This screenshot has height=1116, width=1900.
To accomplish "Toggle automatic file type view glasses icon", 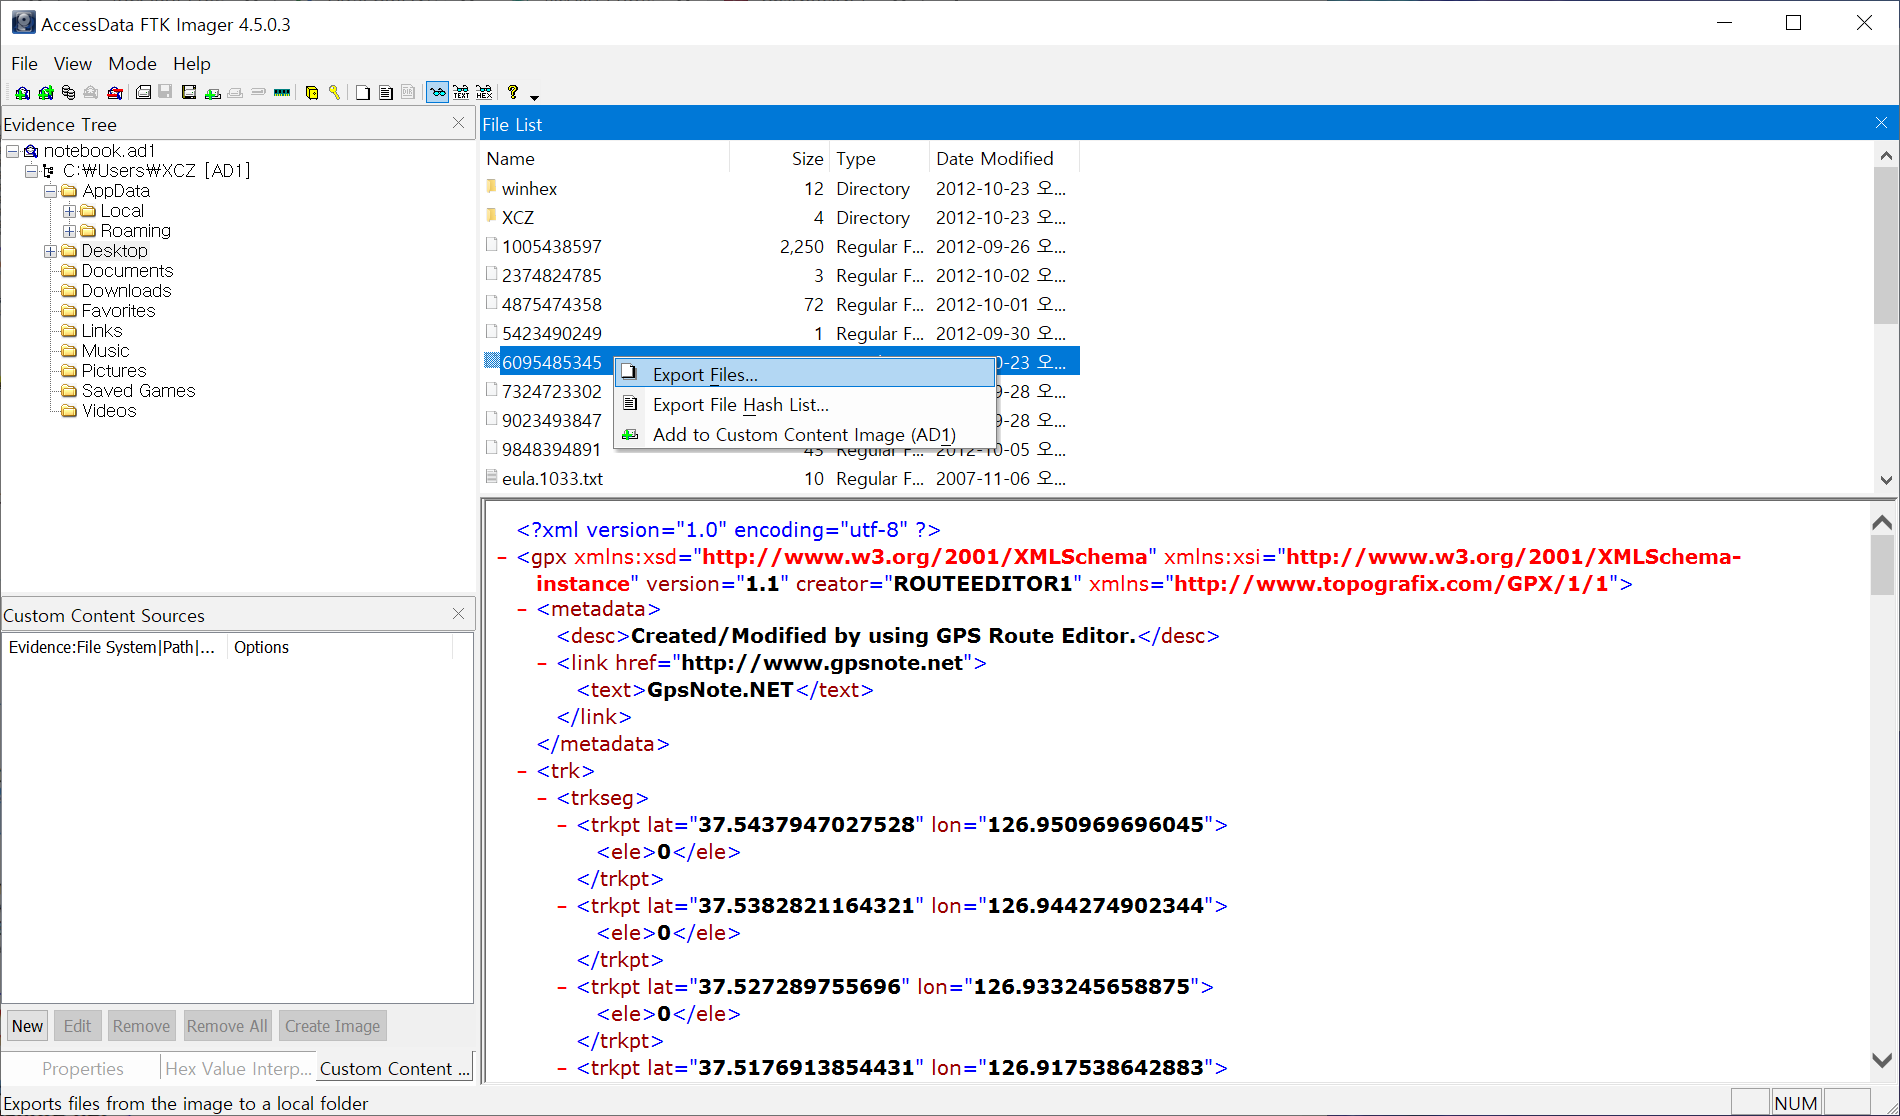I will click(x=438, y=93).
